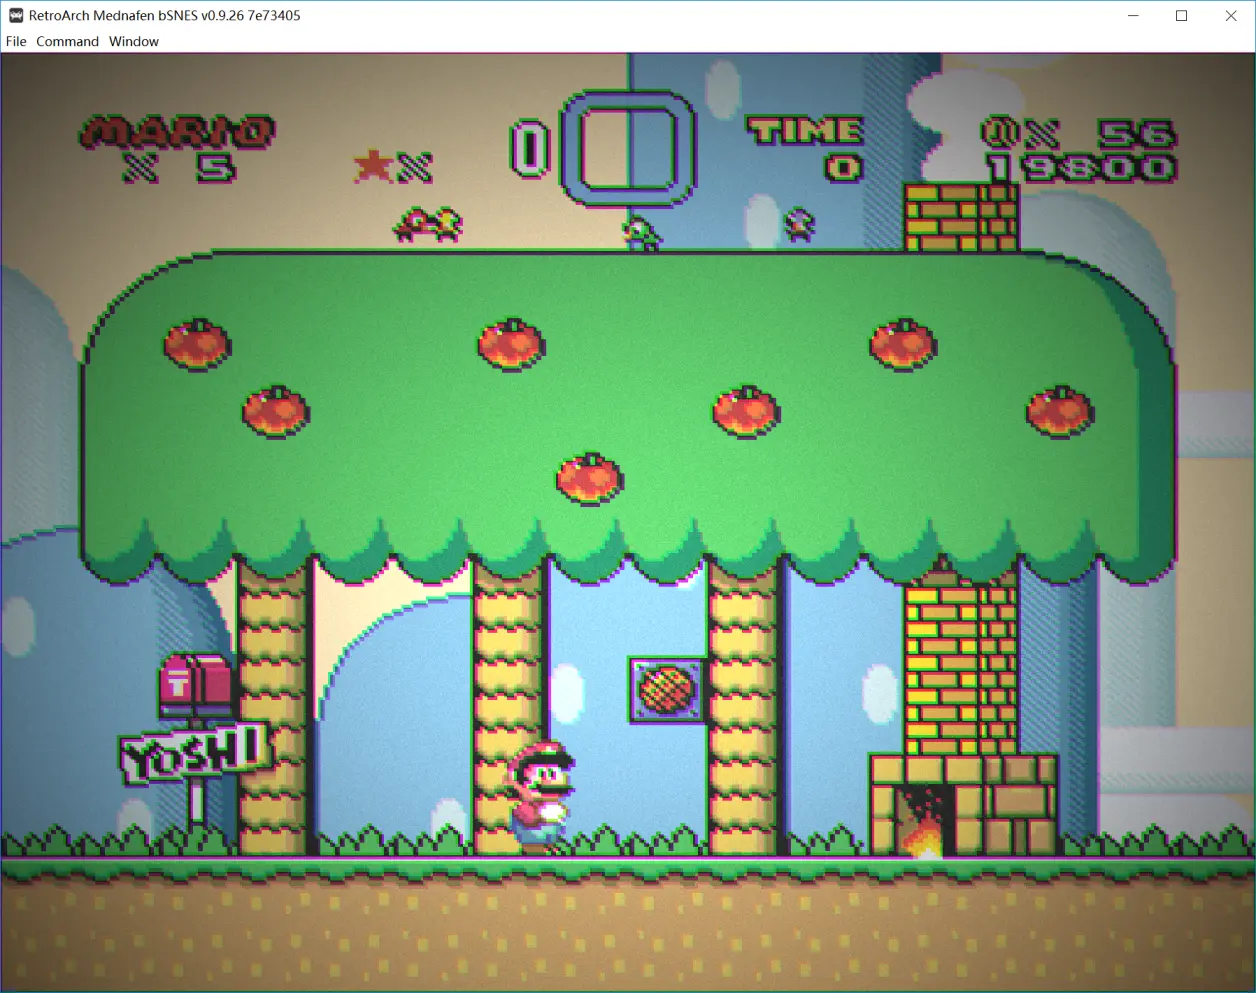This screenshot has height=993, width=1256.
Task: Click the top-left apple in the tree
Action: (x=197, y=344)
